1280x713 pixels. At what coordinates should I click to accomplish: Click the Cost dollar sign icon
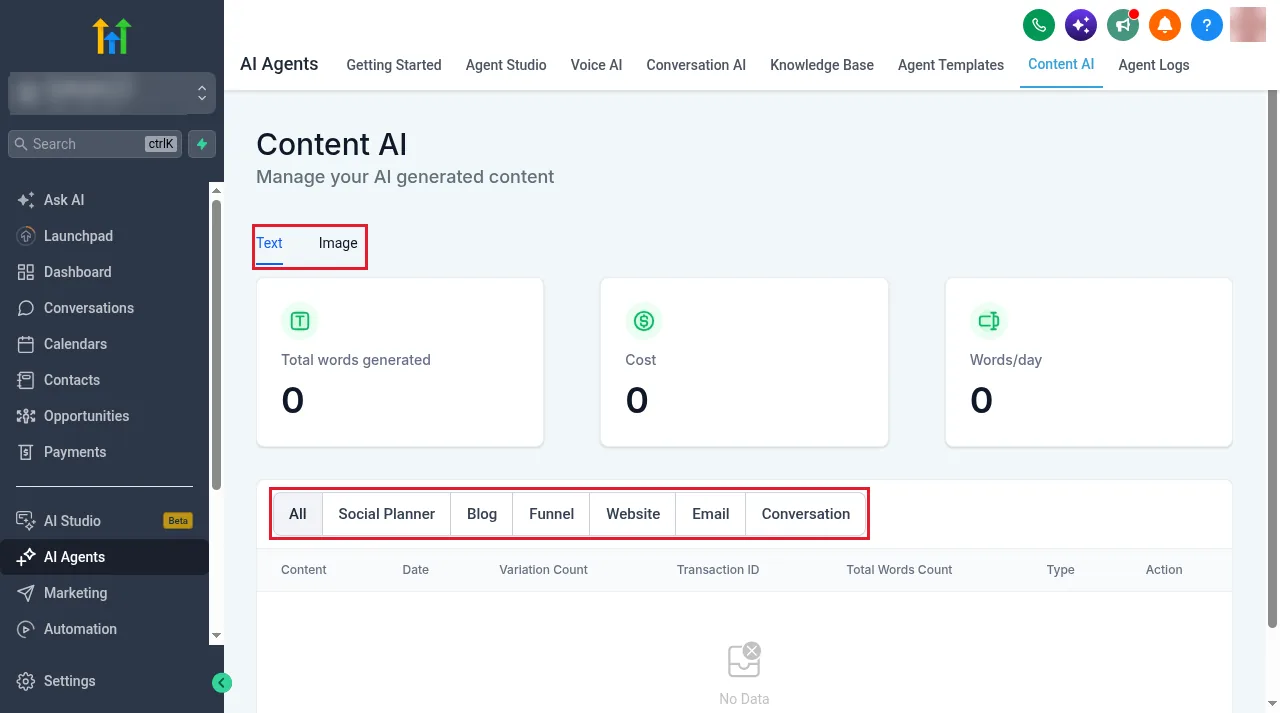point(644,321)
